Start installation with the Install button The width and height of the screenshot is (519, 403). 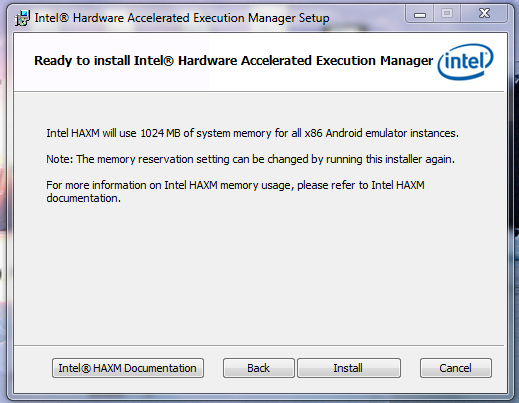(x=348, y=368)
